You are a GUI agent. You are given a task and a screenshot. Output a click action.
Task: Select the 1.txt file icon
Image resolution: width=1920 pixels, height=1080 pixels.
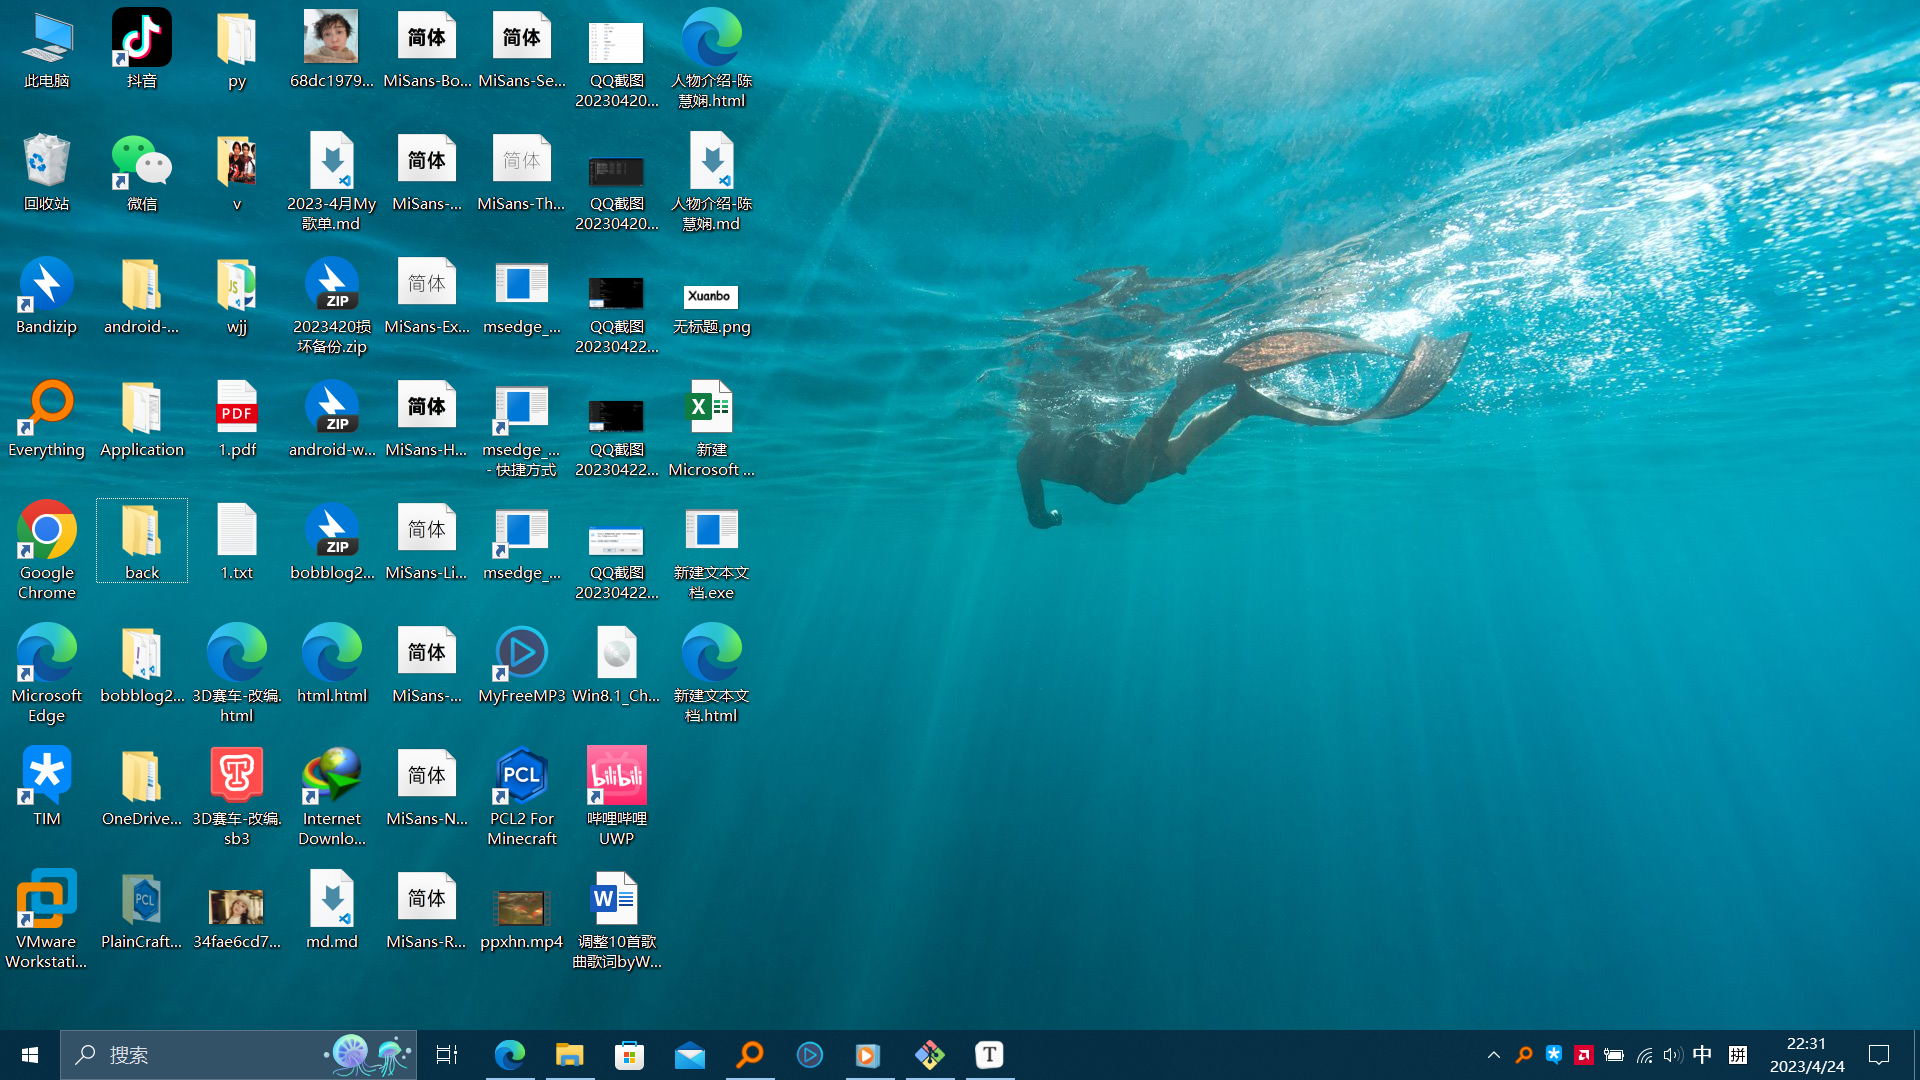click(x=237, y=541)
